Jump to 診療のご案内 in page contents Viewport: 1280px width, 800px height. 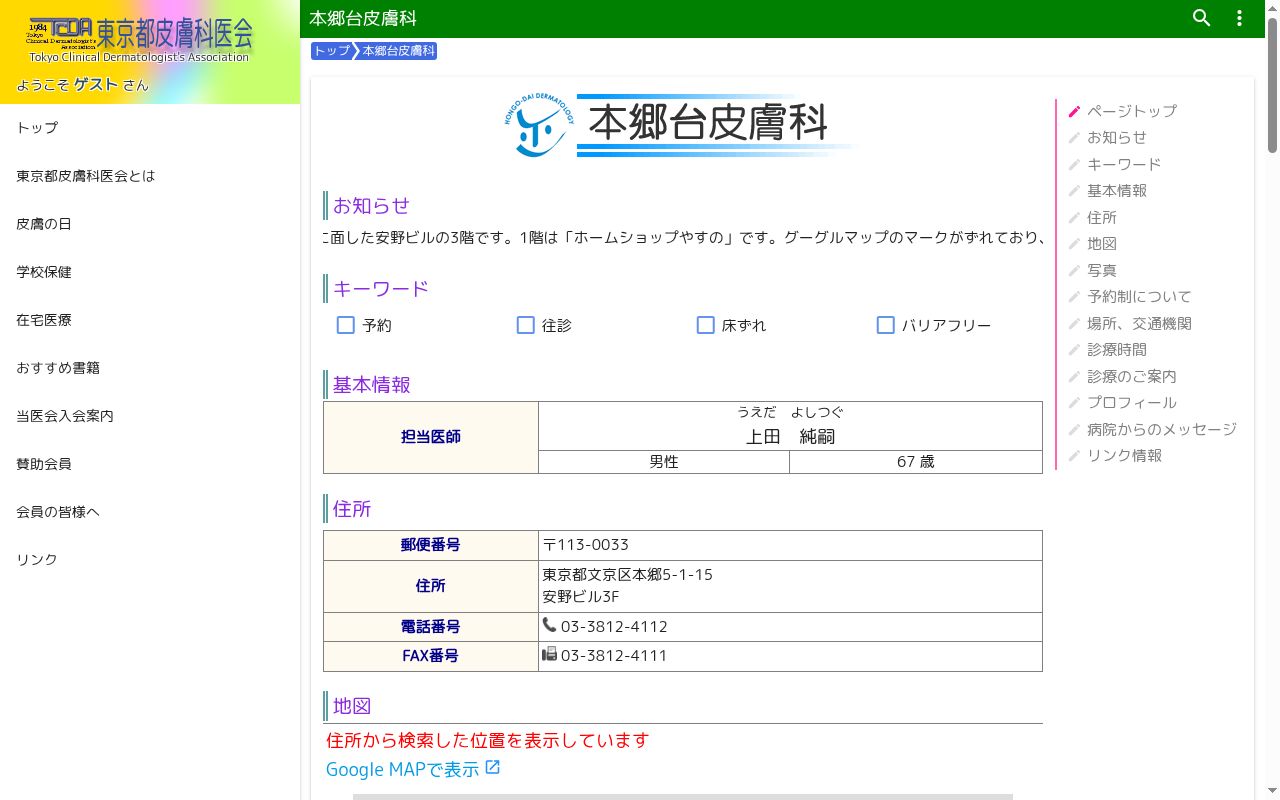coord(1131,376)
